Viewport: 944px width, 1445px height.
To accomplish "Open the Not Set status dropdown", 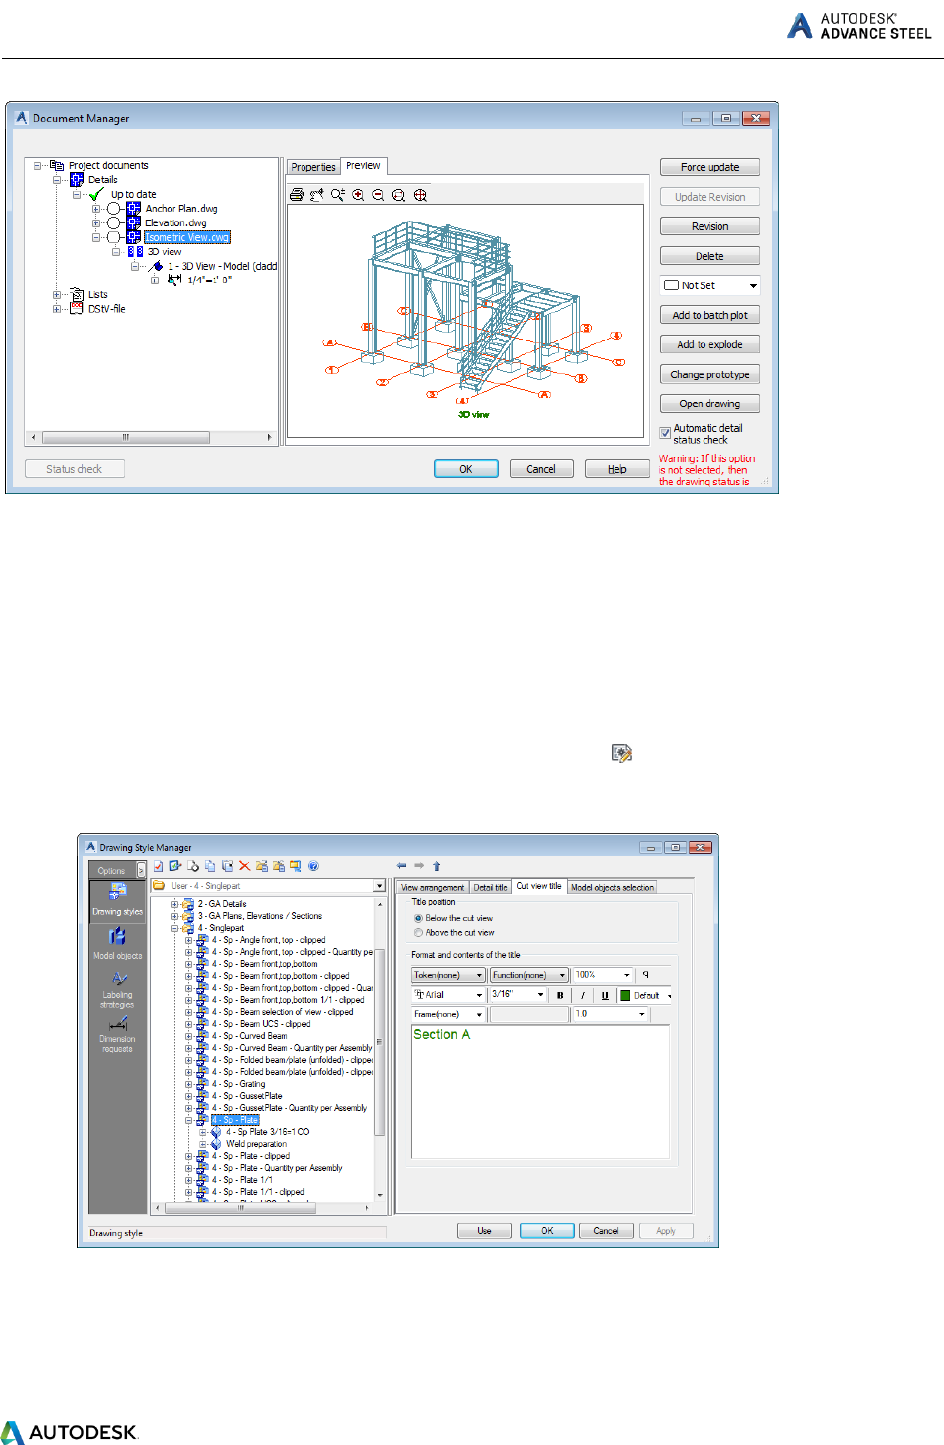I will point(710,285).
